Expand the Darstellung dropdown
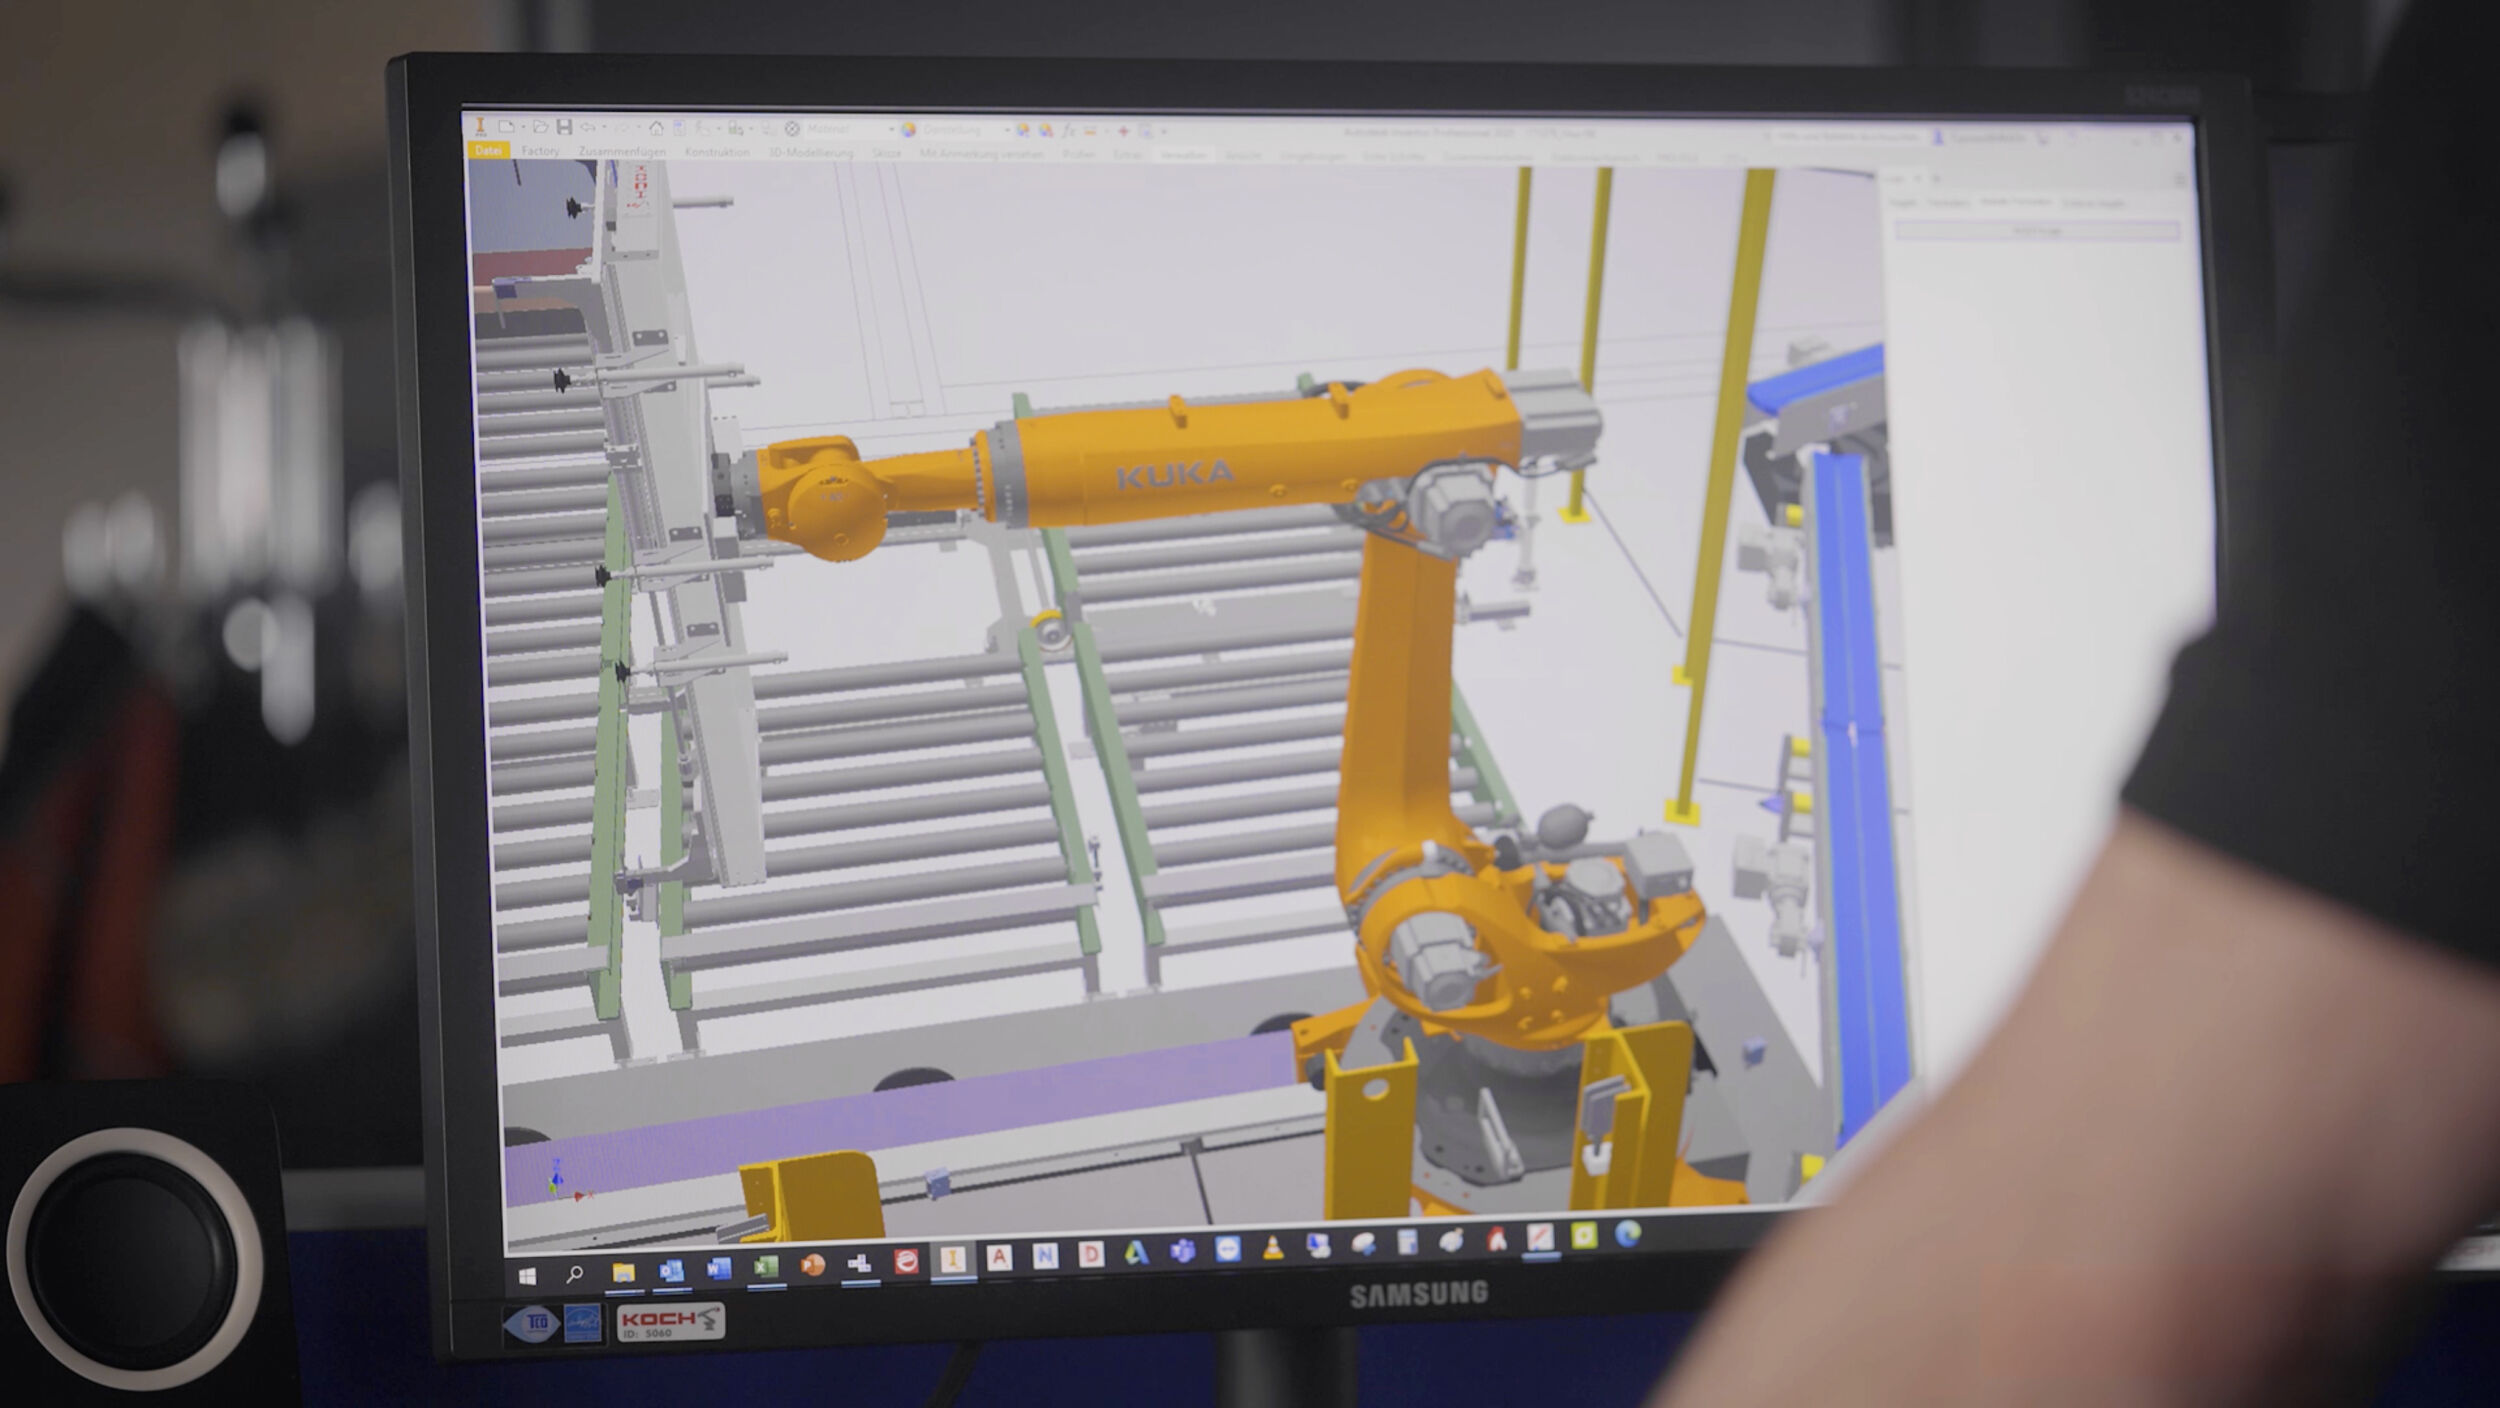2500x1408 pixels. (1006, 130)
